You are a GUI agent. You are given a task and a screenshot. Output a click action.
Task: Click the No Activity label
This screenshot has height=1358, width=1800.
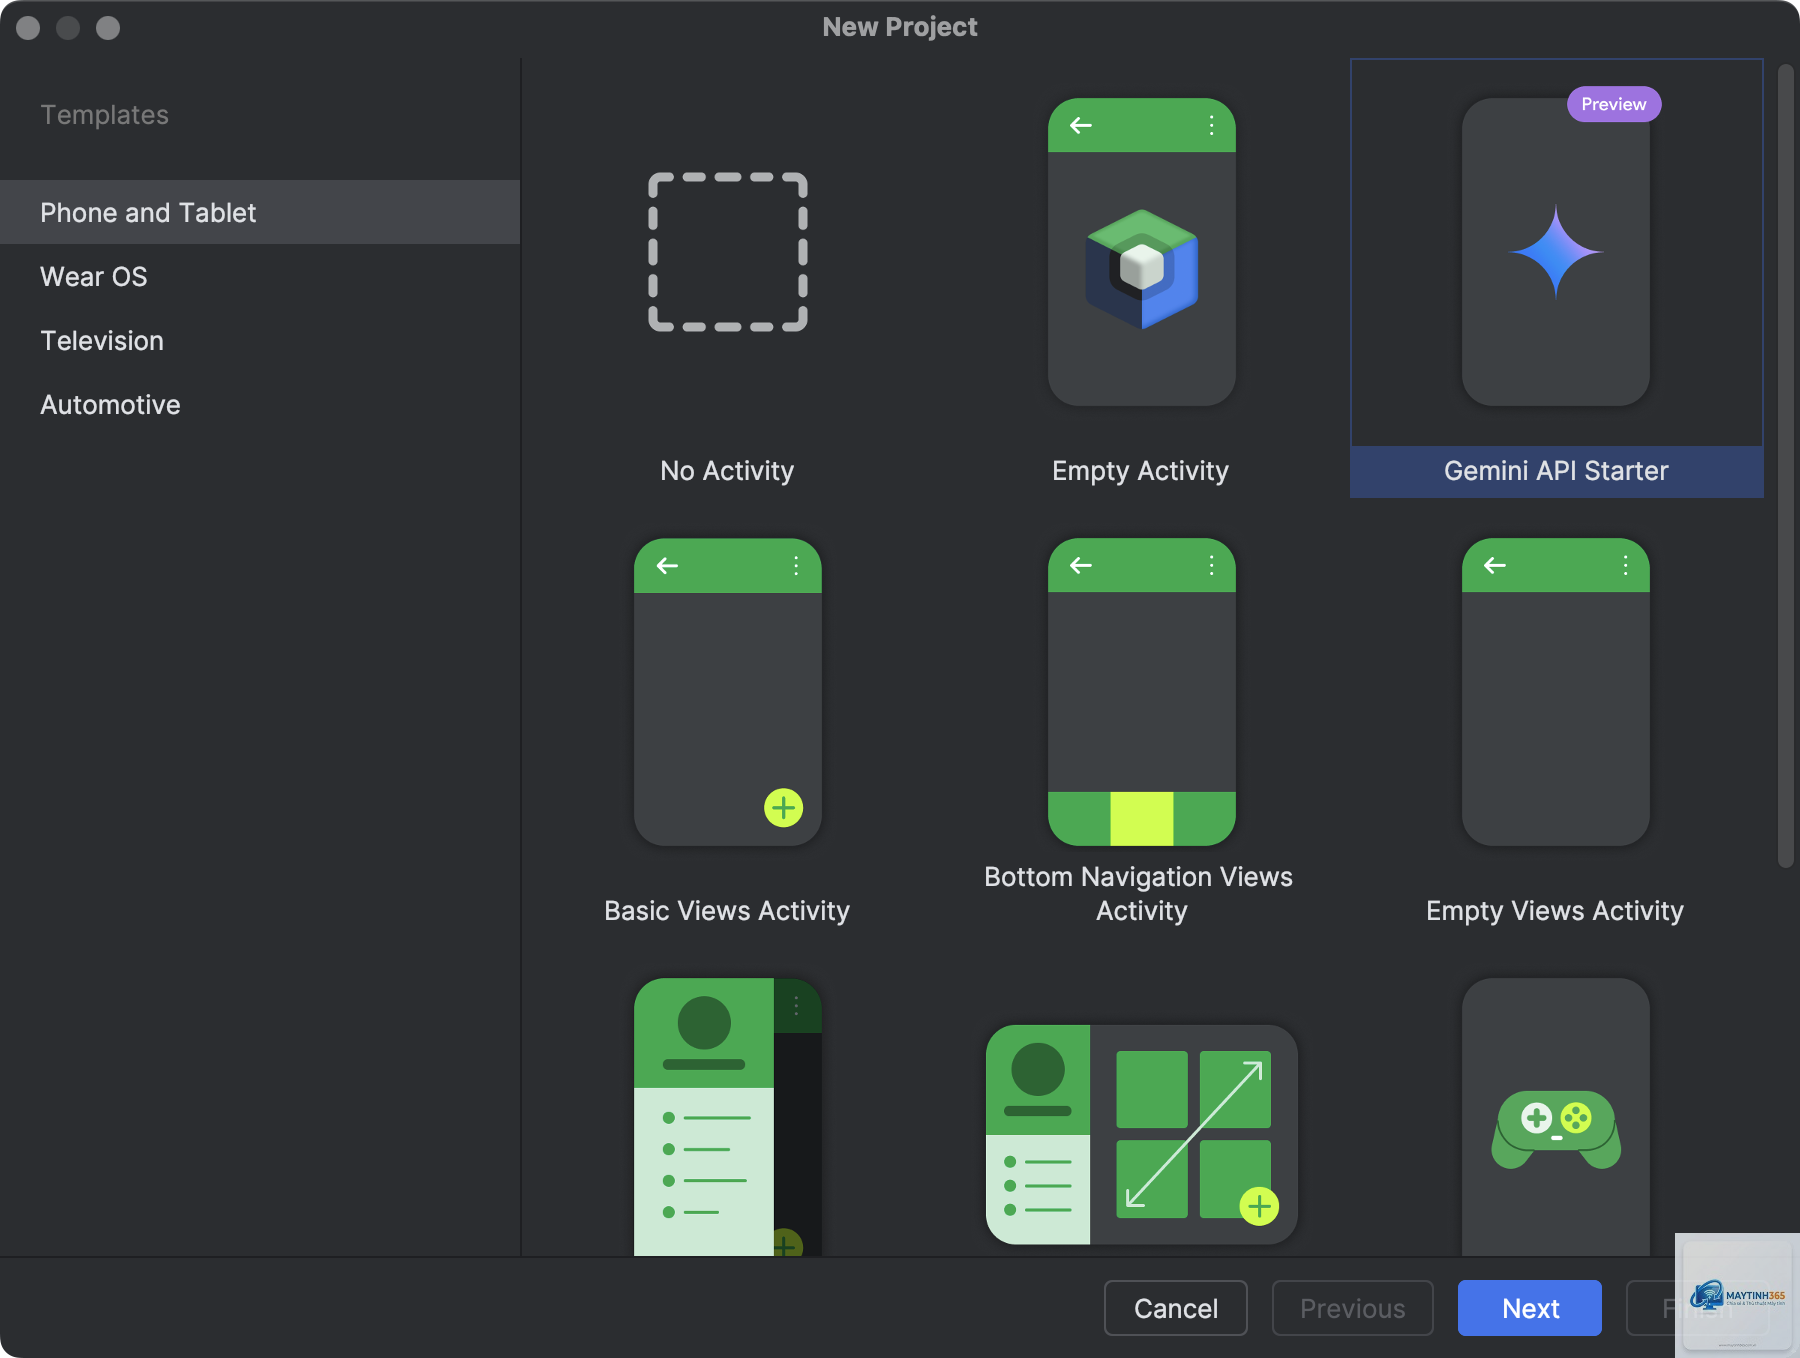click(x=727, y=471)
